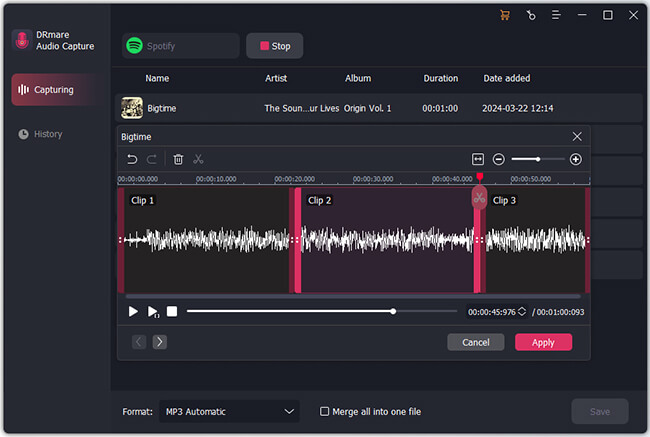The height and width of the screenshot is (437, 650).
Task: Select the Clip 3 waveform segment
Action: click(x=535, y=240)
